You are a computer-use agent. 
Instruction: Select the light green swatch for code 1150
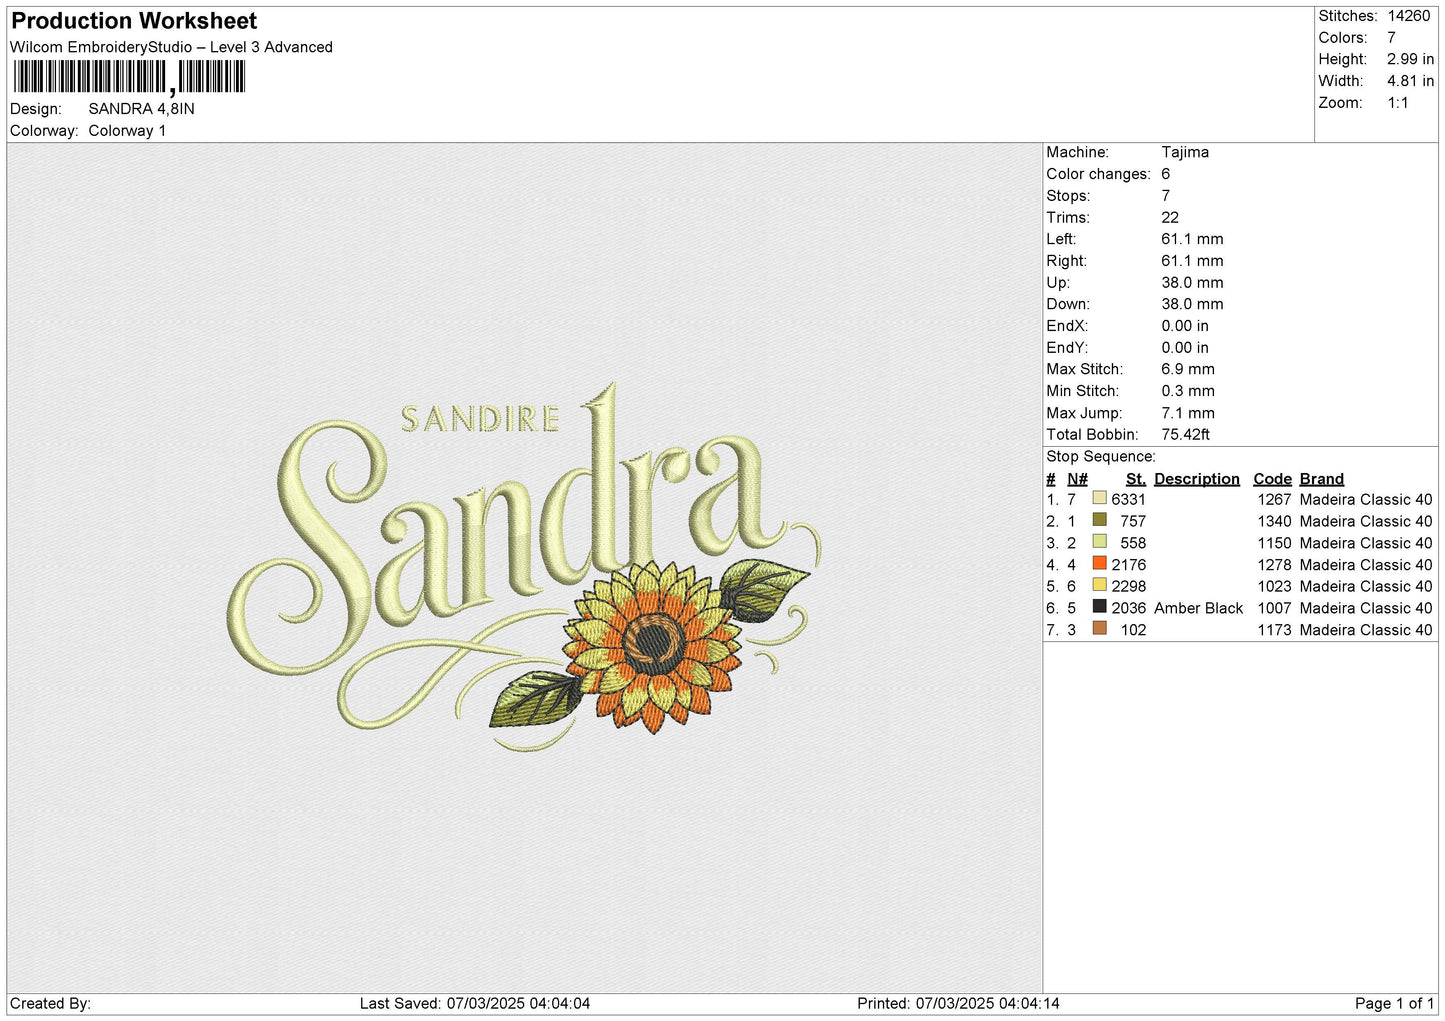coord(1100,542)
